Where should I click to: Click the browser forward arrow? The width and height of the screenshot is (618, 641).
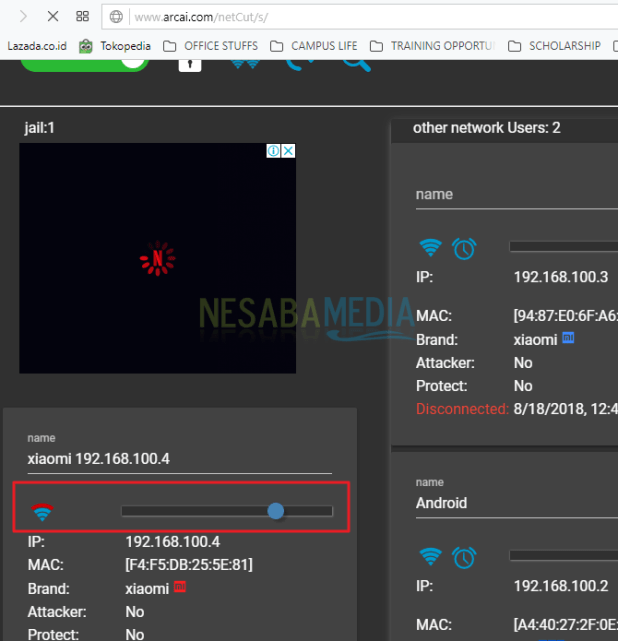23,16
